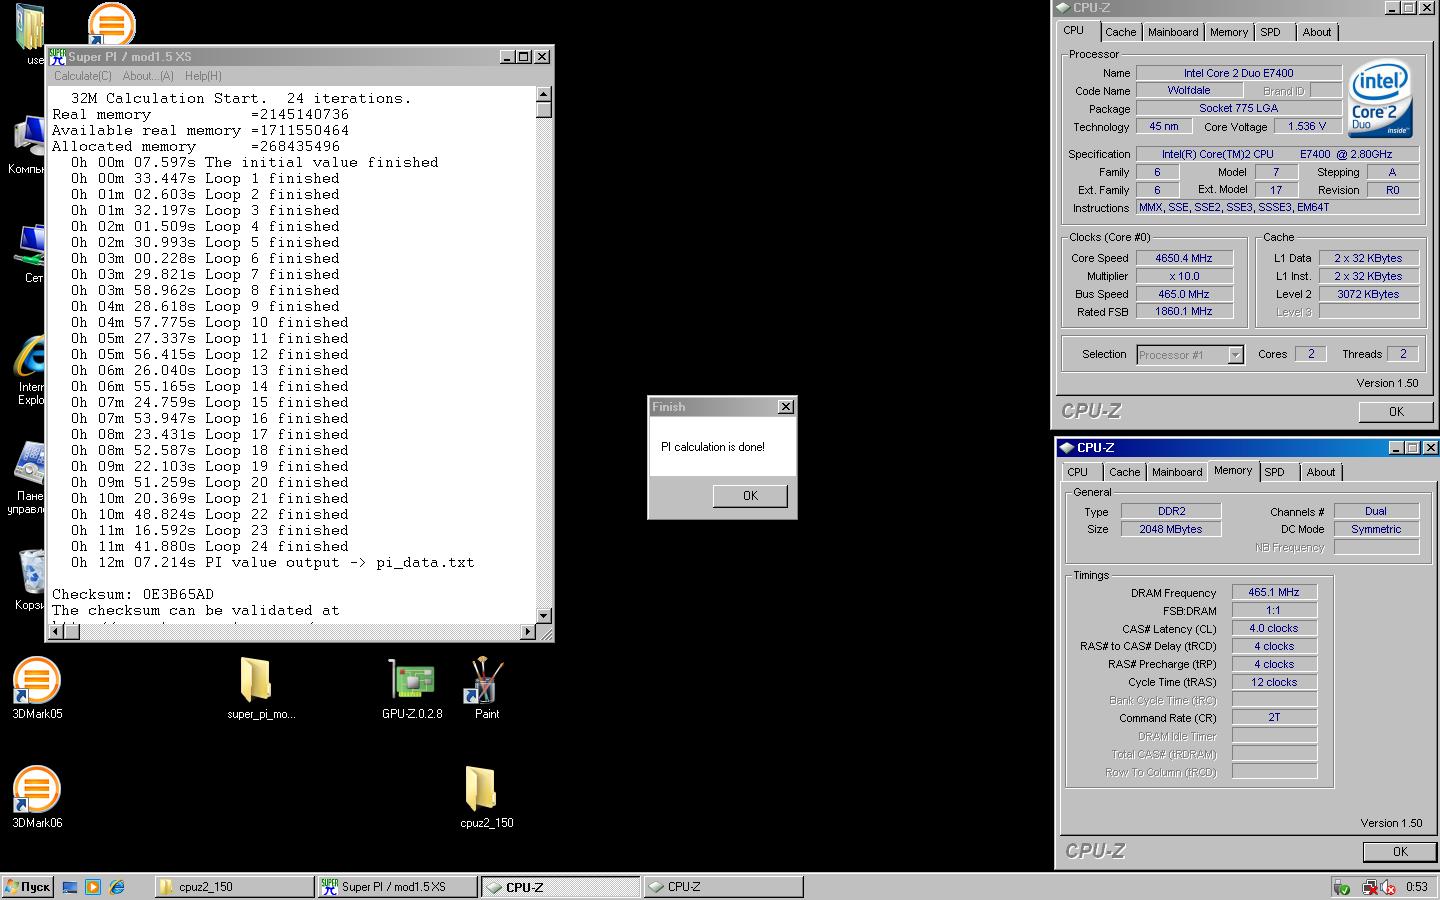Click Show Desktop icon in Quick Launch
Viewport: 1440px width, 900px height.
point(69,886)
